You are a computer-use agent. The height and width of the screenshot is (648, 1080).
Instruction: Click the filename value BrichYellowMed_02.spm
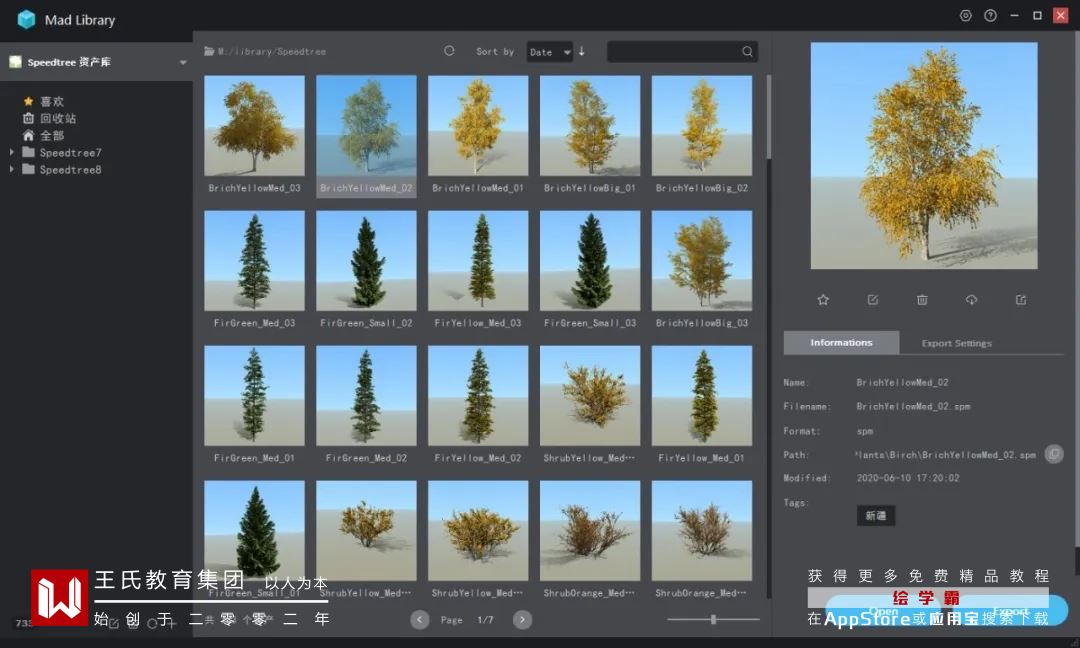(913, 406)
